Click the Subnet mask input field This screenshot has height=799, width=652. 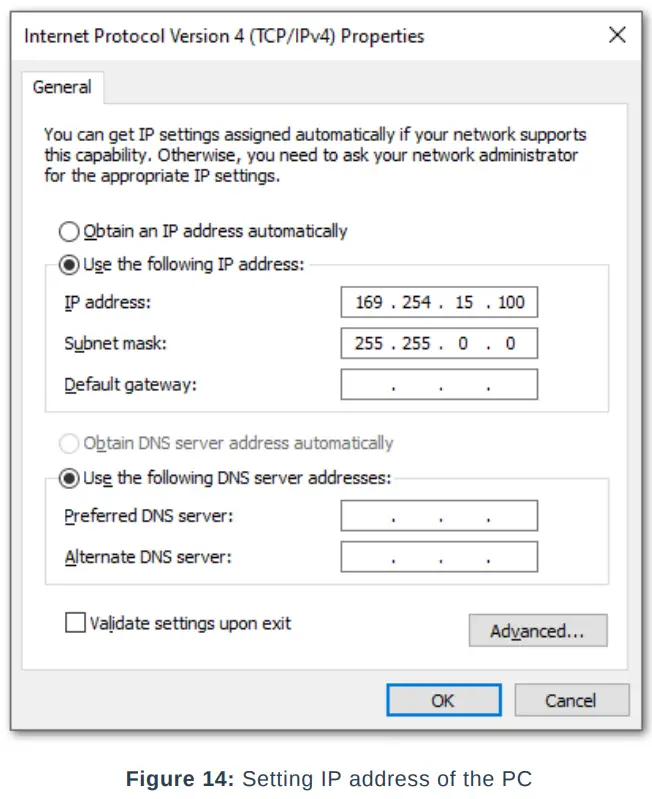439,343
